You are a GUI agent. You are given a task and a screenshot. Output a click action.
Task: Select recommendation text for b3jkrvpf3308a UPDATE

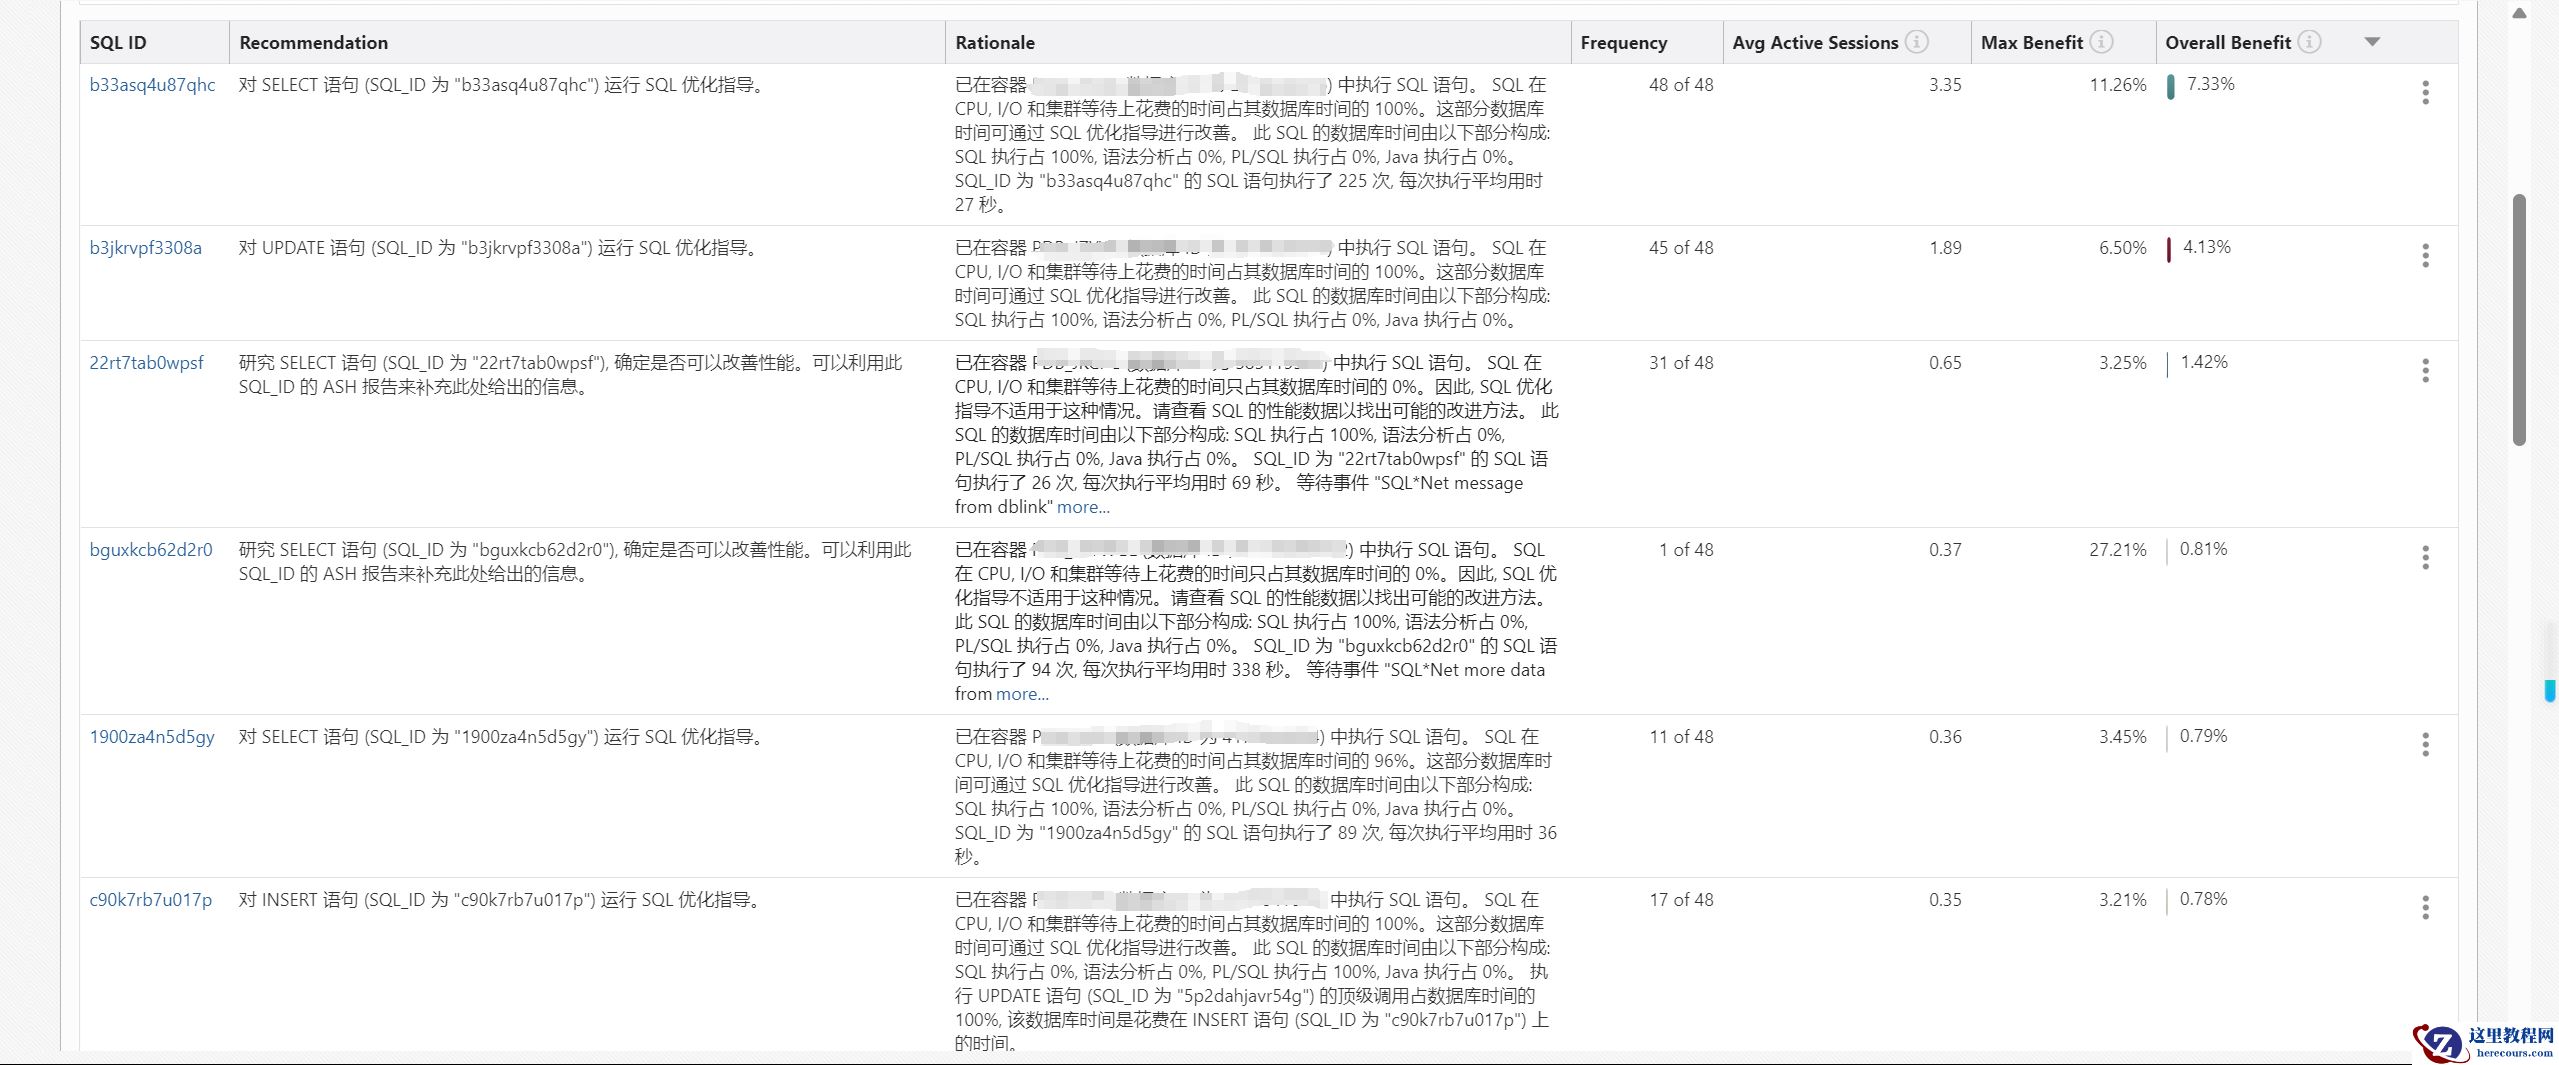[499, 248]
